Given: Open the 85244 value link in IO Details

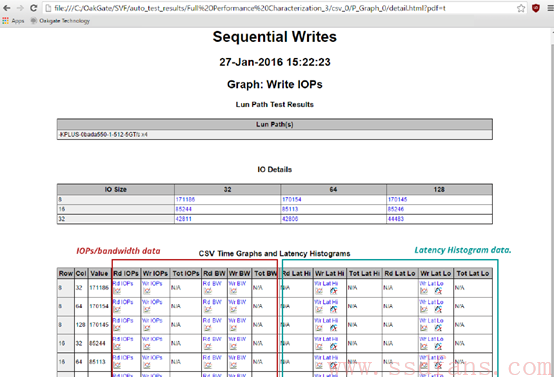Looking at the screenshot, I should point(183,209).
